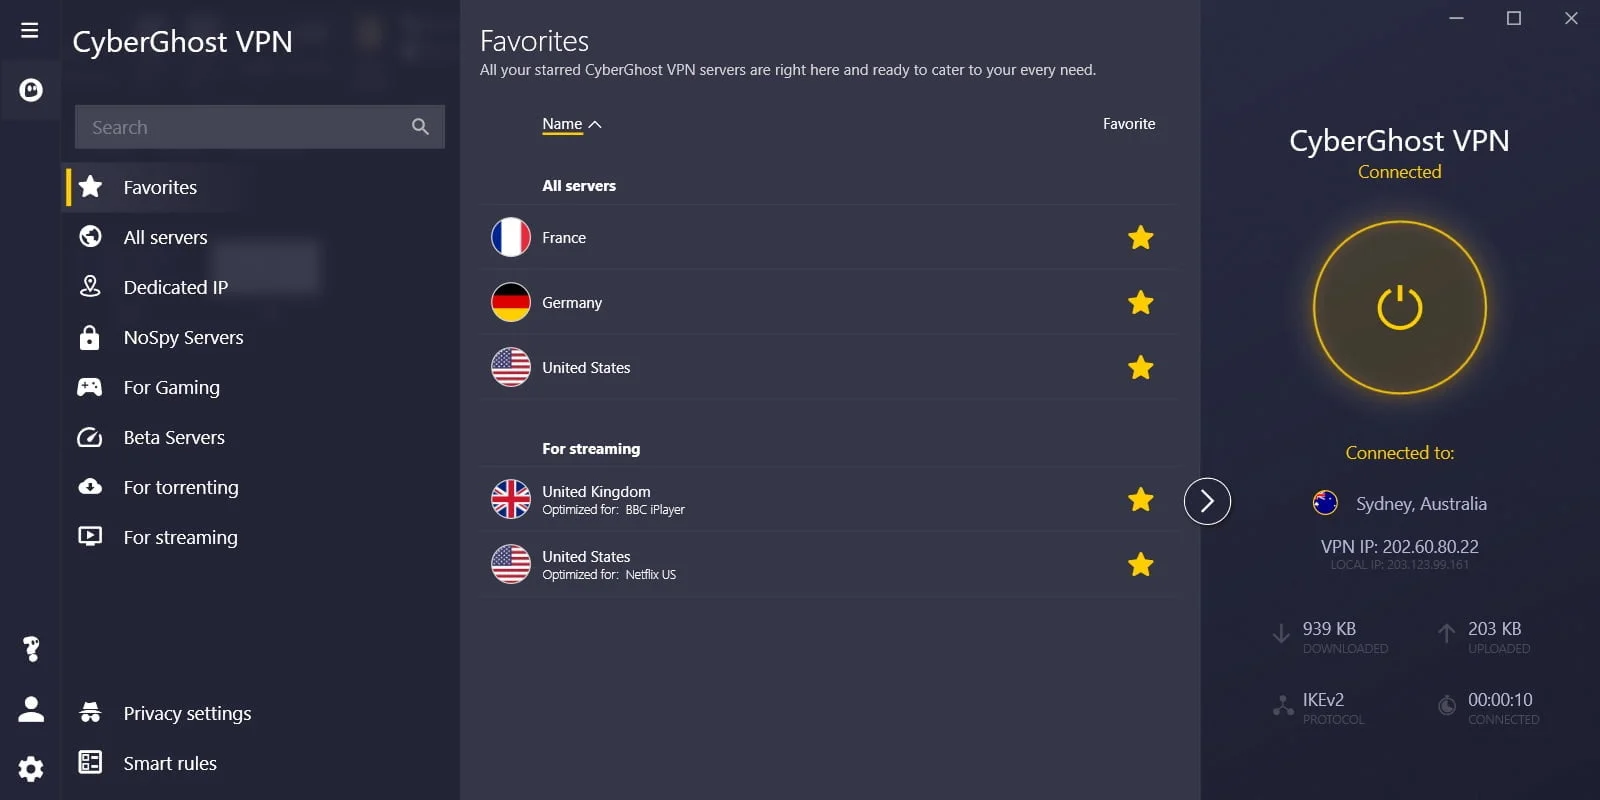
Task: Remove Germany star from favorites
Action: pyautogui.click(x=1140, y=303)
